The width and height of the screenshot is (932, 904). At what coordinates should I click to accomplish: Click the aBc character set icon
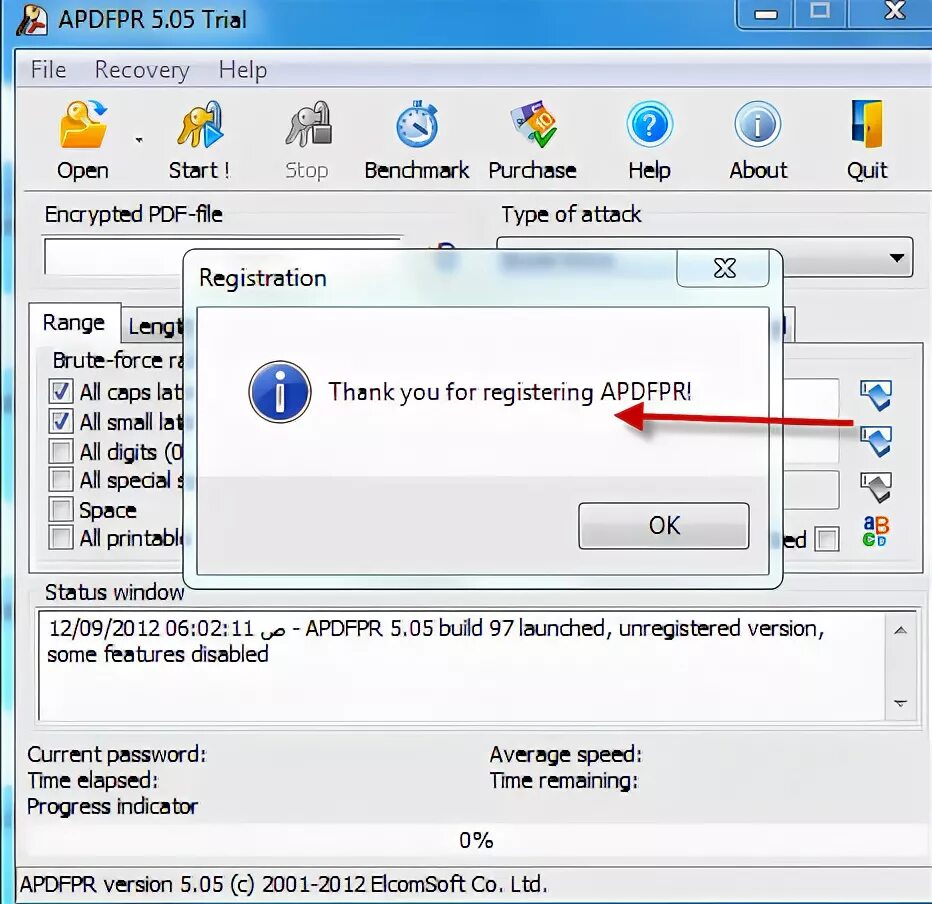pos(877,531)
